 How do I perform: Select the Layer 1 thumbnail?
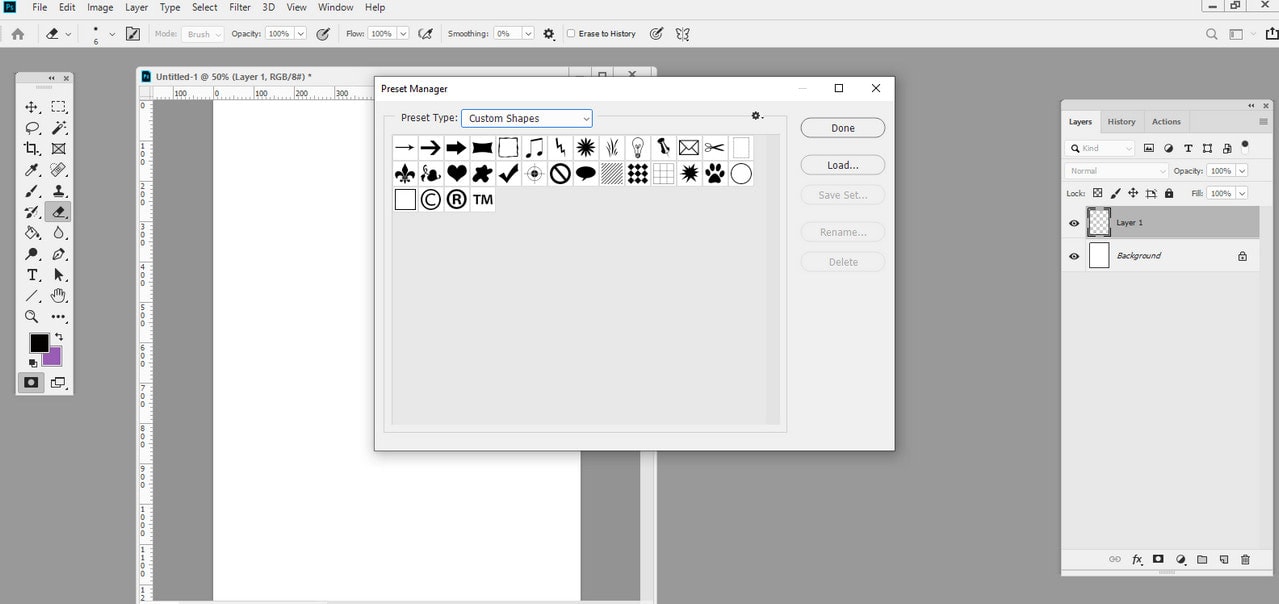[x=1099, y=222]
